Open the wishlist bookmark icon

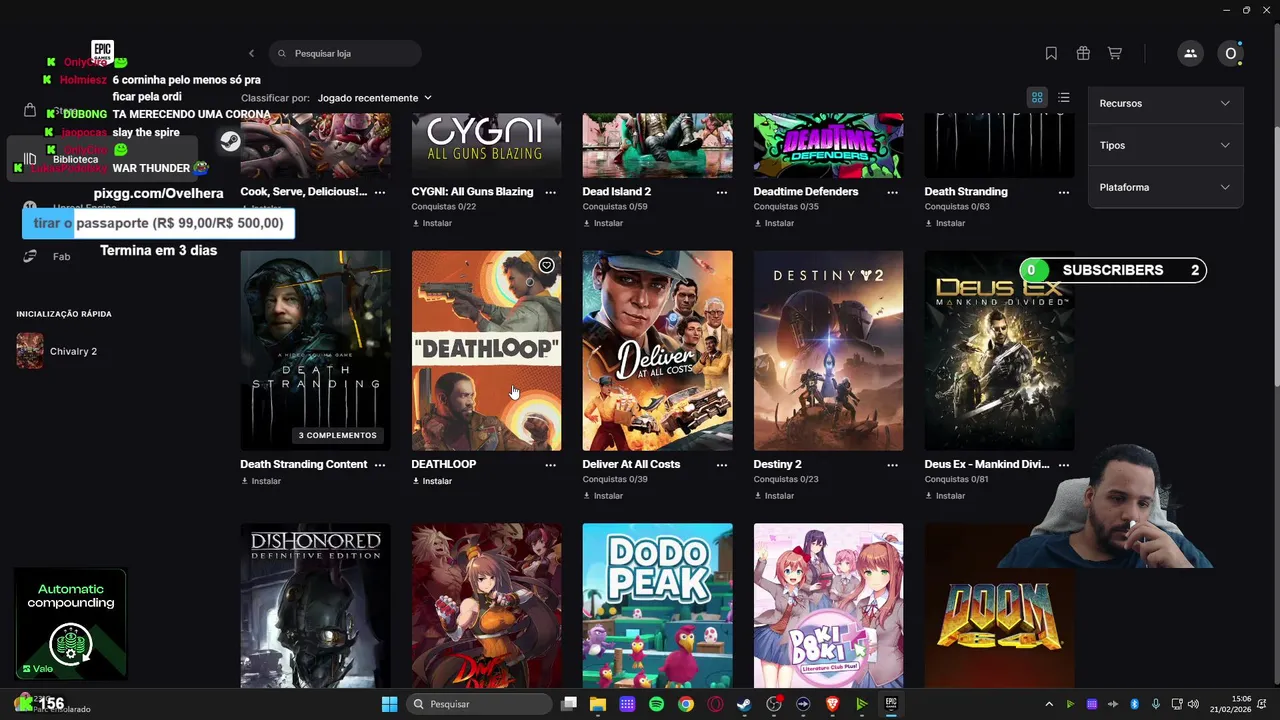coord(1051,53)
